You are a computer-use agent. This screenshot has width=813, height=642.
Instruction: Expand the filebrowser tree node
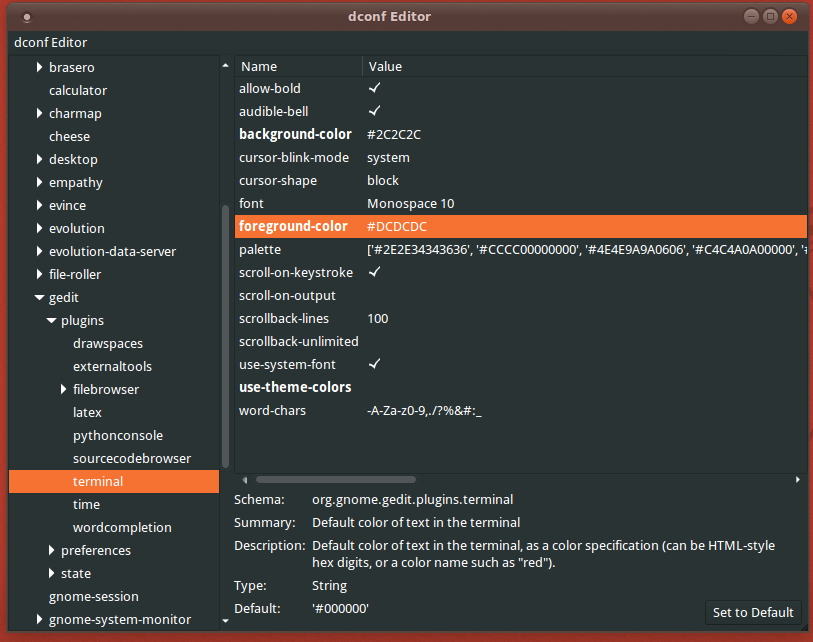(x=63, y=389)
